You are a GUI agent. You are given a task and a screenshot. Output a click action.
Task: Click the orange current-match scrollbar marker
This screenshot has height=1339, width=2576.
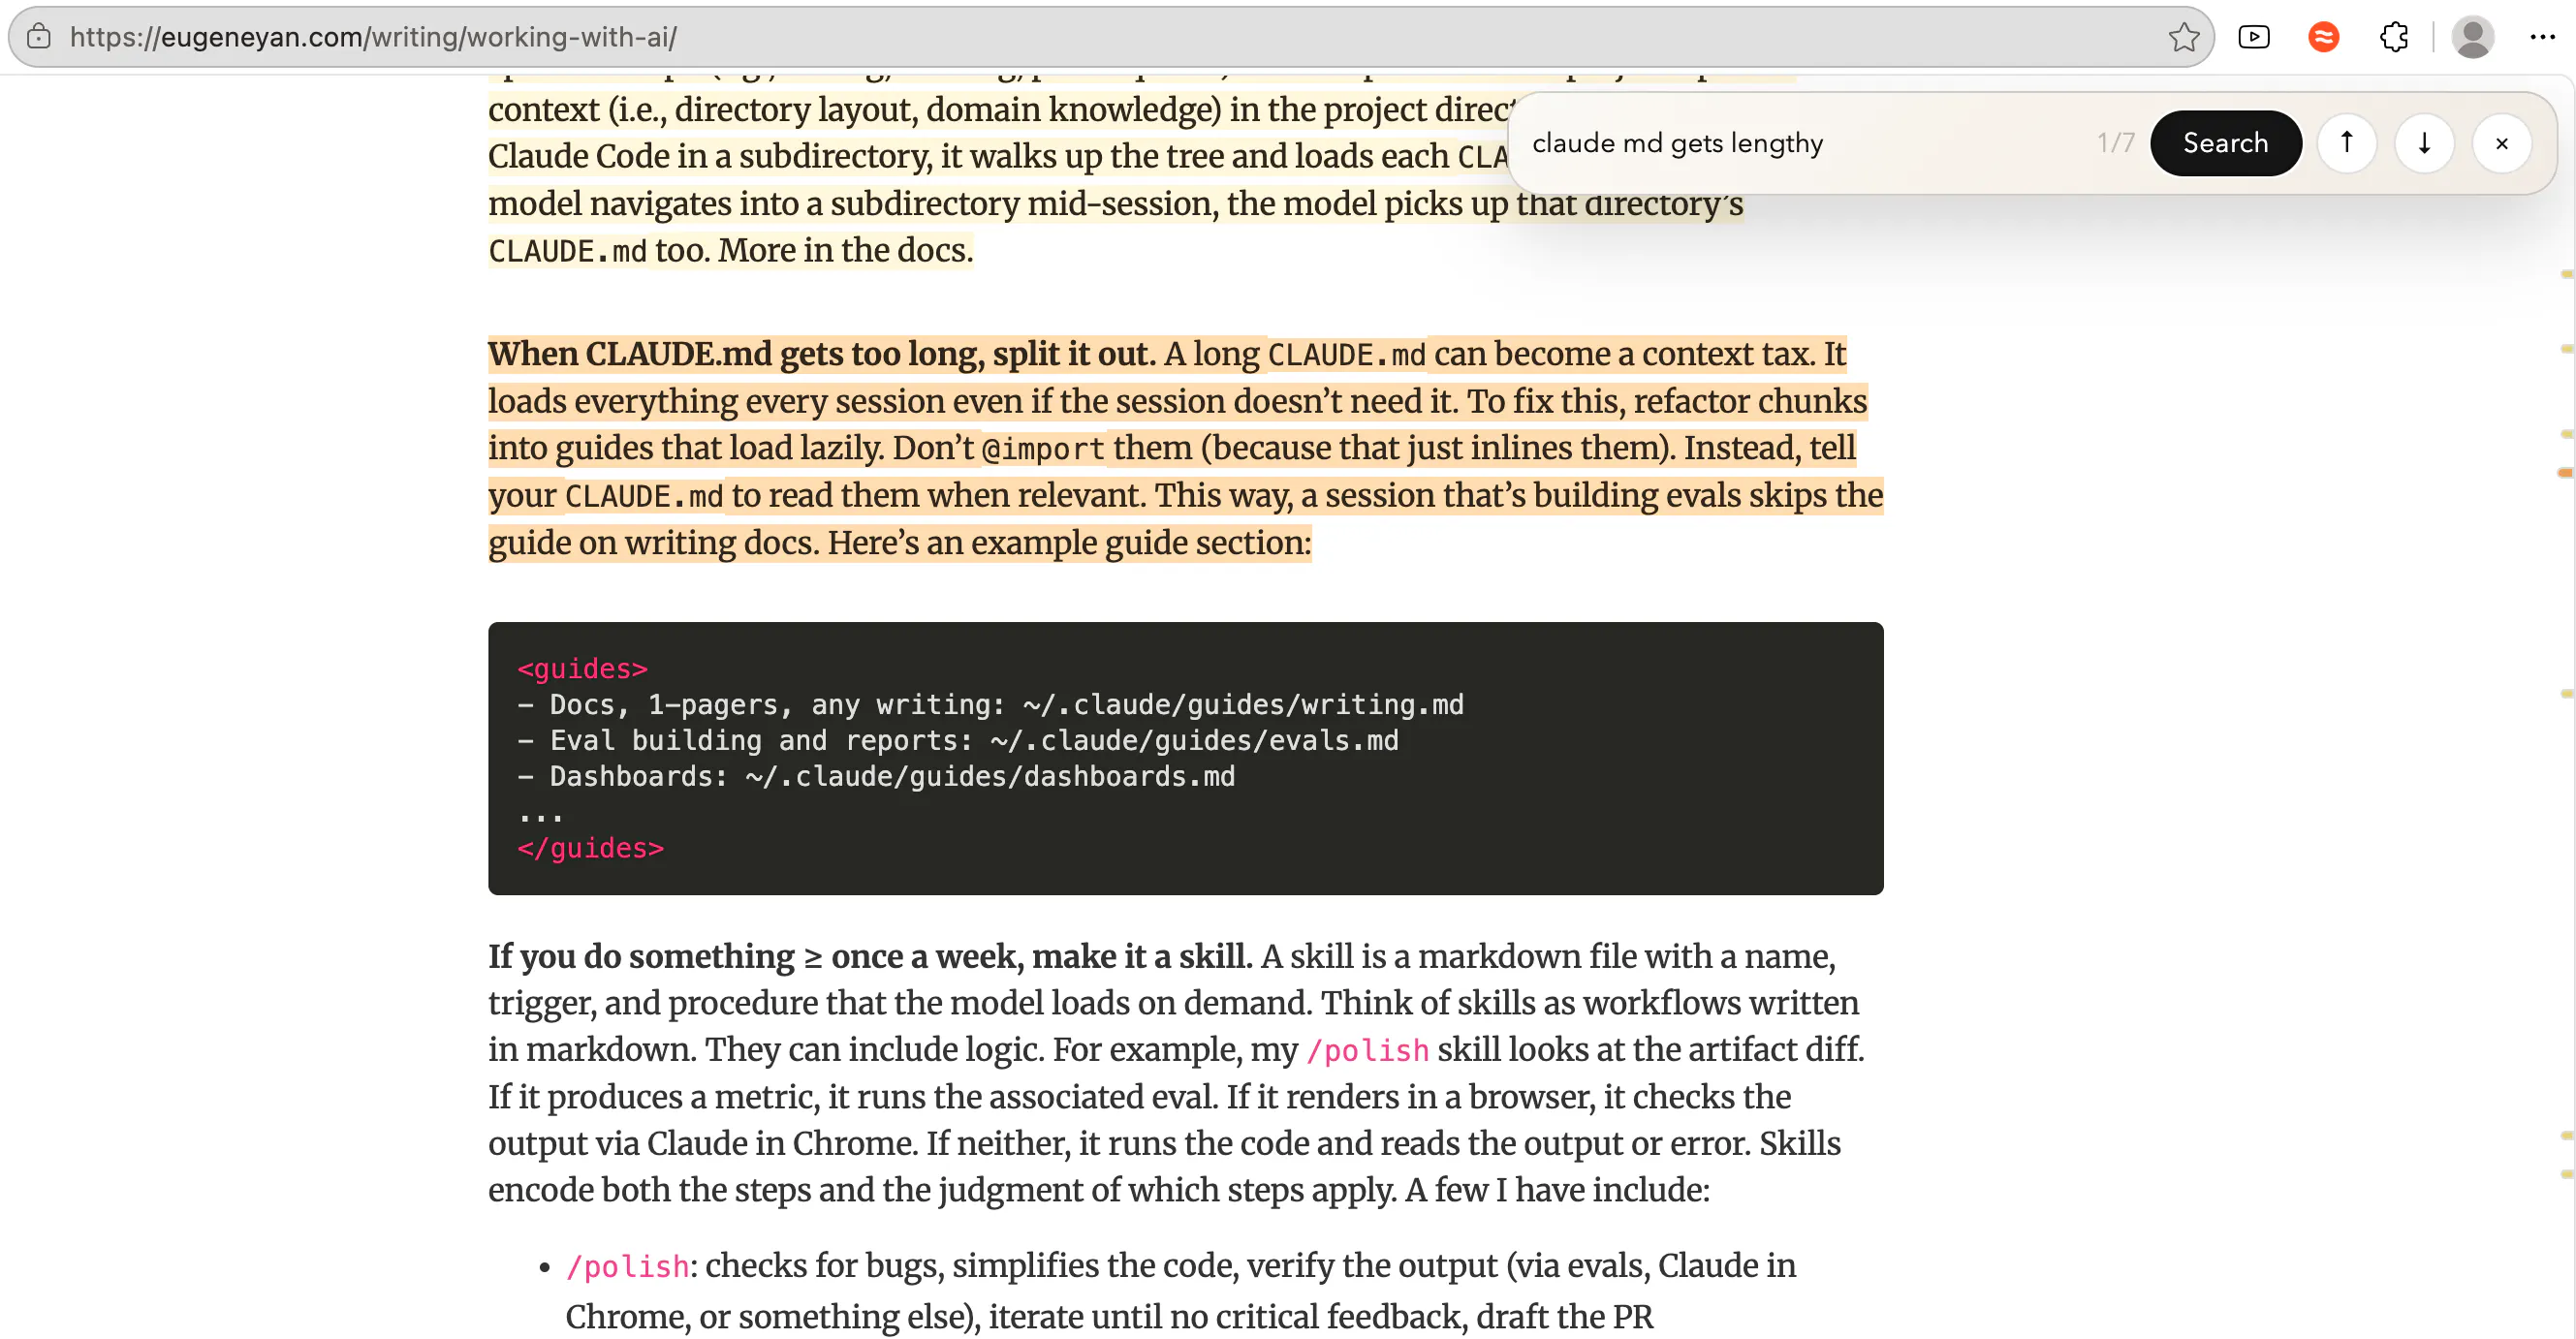click(x=2565, y=472)
